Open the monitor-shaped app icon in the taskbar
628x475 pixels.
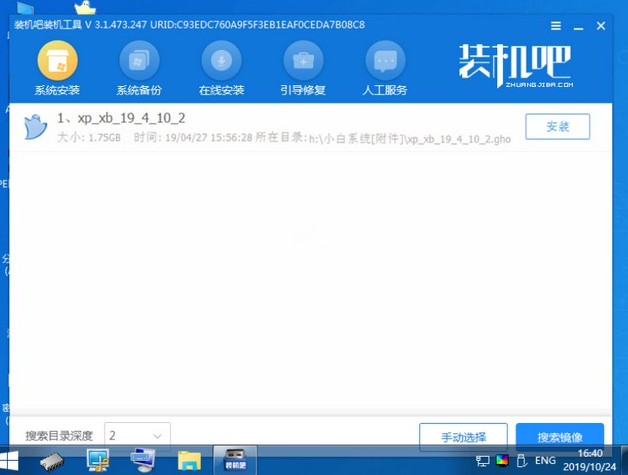tap(99, 460)
